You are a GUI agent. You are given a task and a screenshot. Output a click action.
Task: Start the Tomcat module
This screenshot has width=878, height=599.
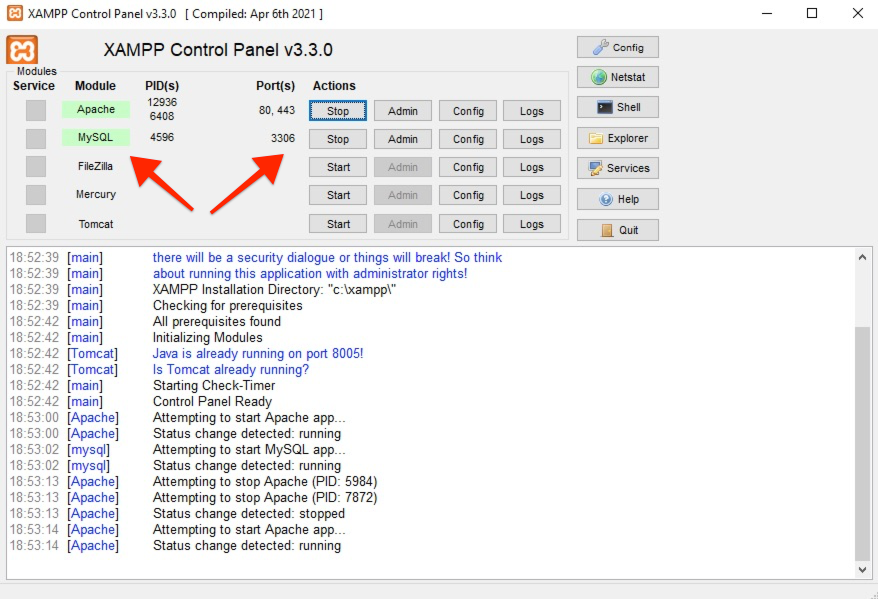tap(338, 224)
